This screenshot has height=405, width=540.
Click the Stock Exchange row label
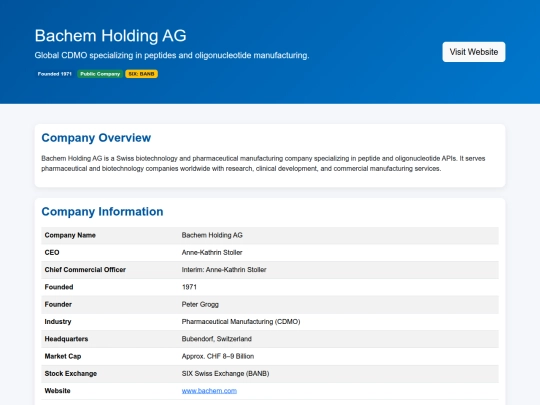(71, 374)
